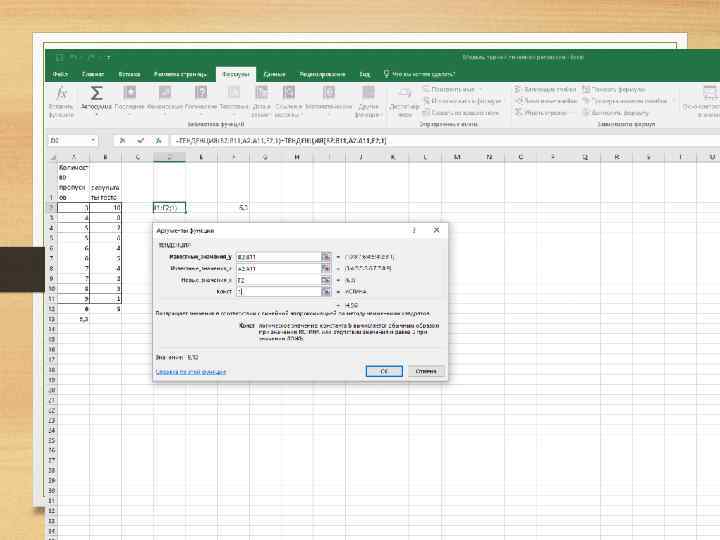Open the Home tab
Image resolution: width=720 pixels, height=540 pixels.
(93, 74)
